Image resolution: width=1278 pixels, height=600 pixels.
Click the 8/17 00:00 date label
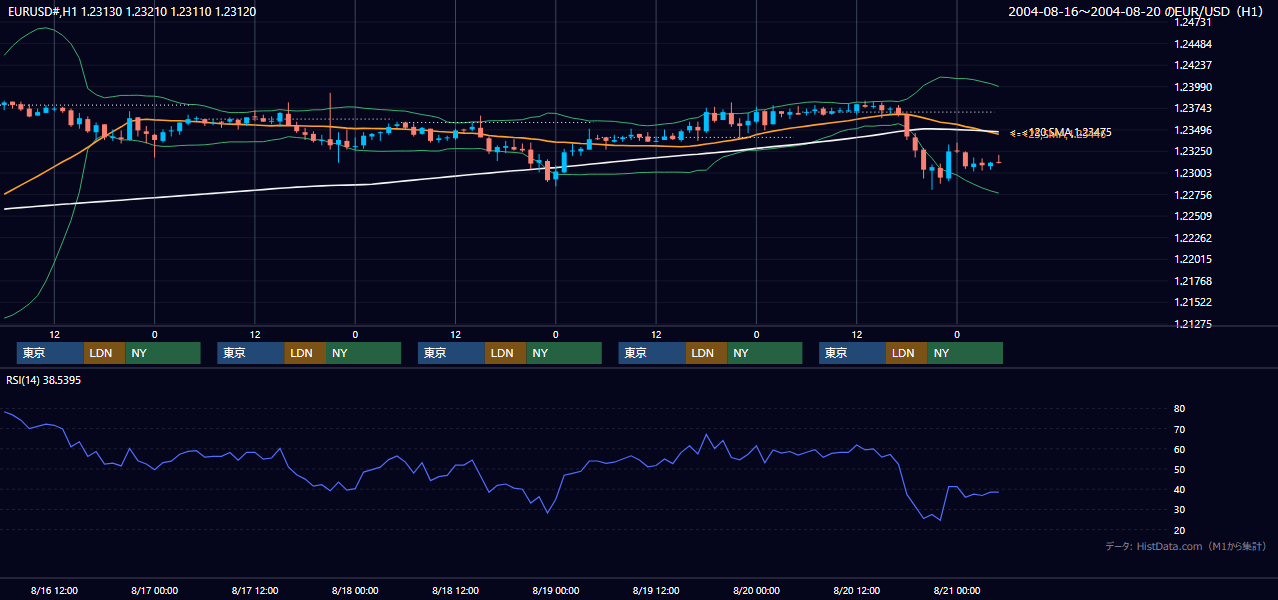(x=154, y=590)
